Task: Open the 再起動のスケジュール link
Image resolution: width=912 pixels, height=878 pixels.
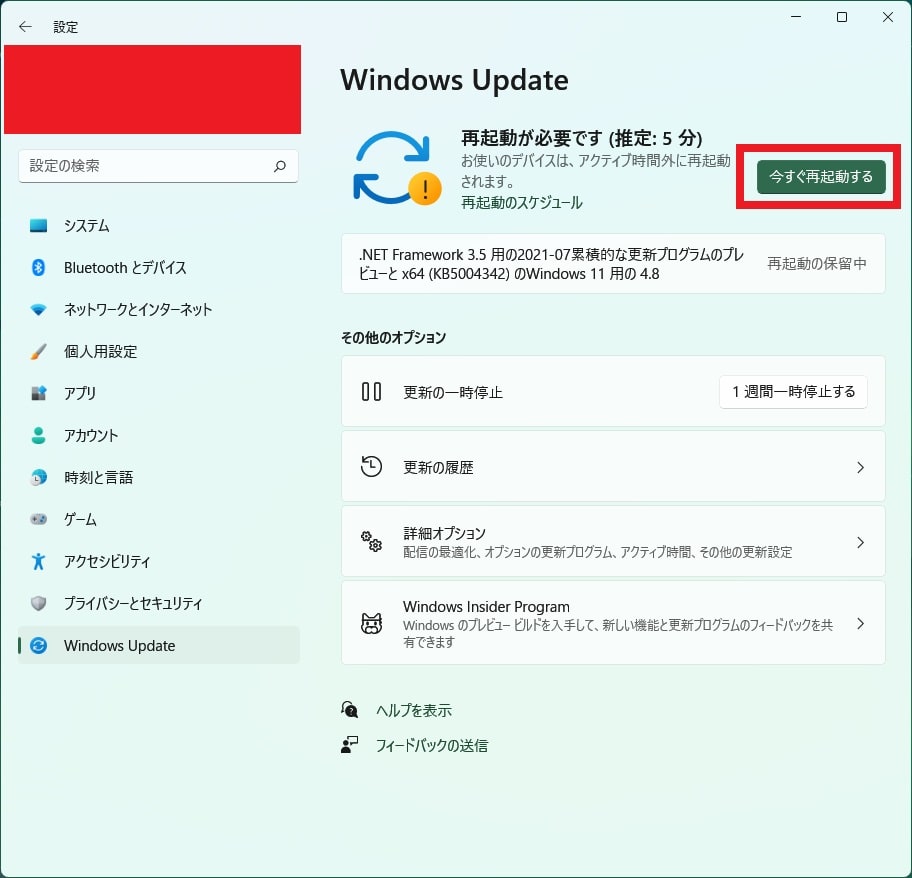Action: pyautogui.click(x=522, y=203)
